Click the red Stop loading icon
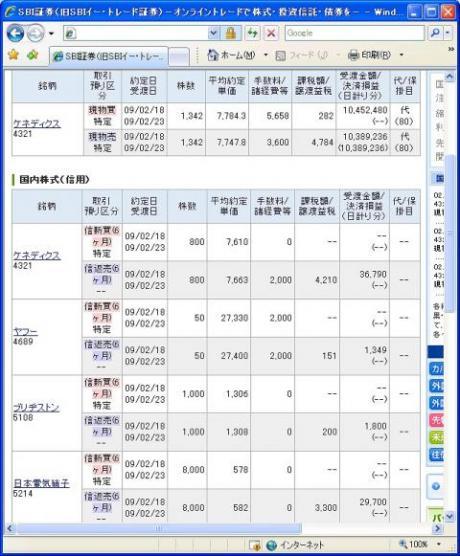The width and height of the screenshot is (460, 556). coord(271,33)
